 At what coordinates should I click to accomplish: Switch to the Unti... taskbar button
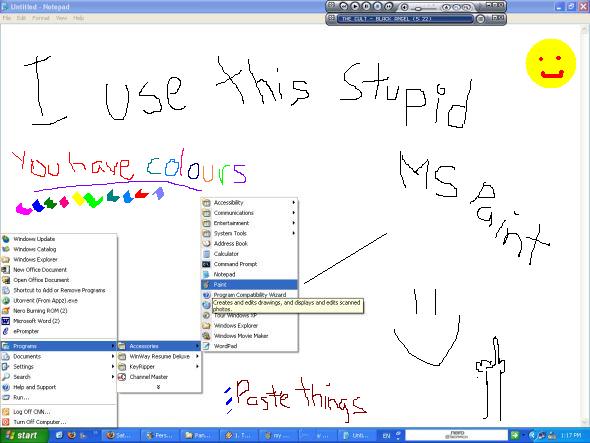(356, 435)
